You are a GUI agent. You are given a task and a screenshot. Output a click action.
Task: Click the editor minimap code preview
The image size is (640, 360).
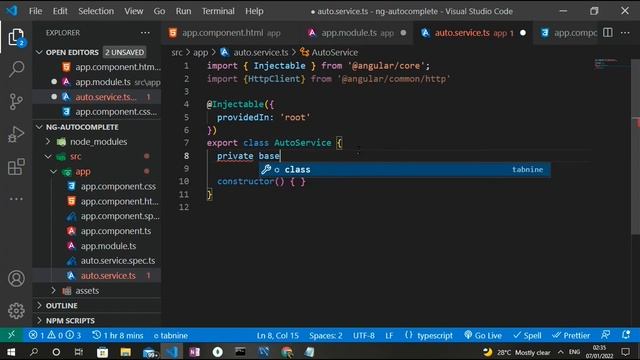pos(606,64)
